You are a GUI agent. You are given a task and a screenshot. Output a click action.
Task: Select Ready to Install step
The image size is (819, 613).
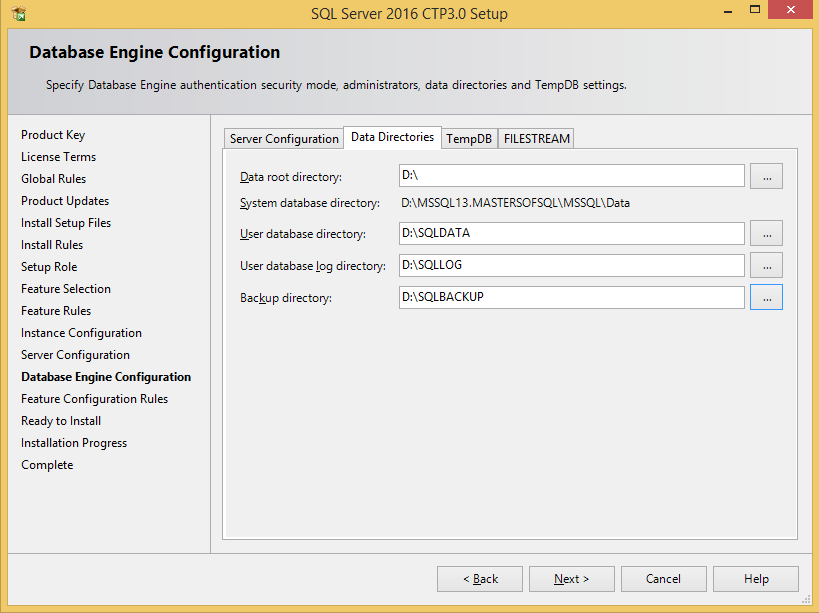pyautogui.click(x=61, y=421)
